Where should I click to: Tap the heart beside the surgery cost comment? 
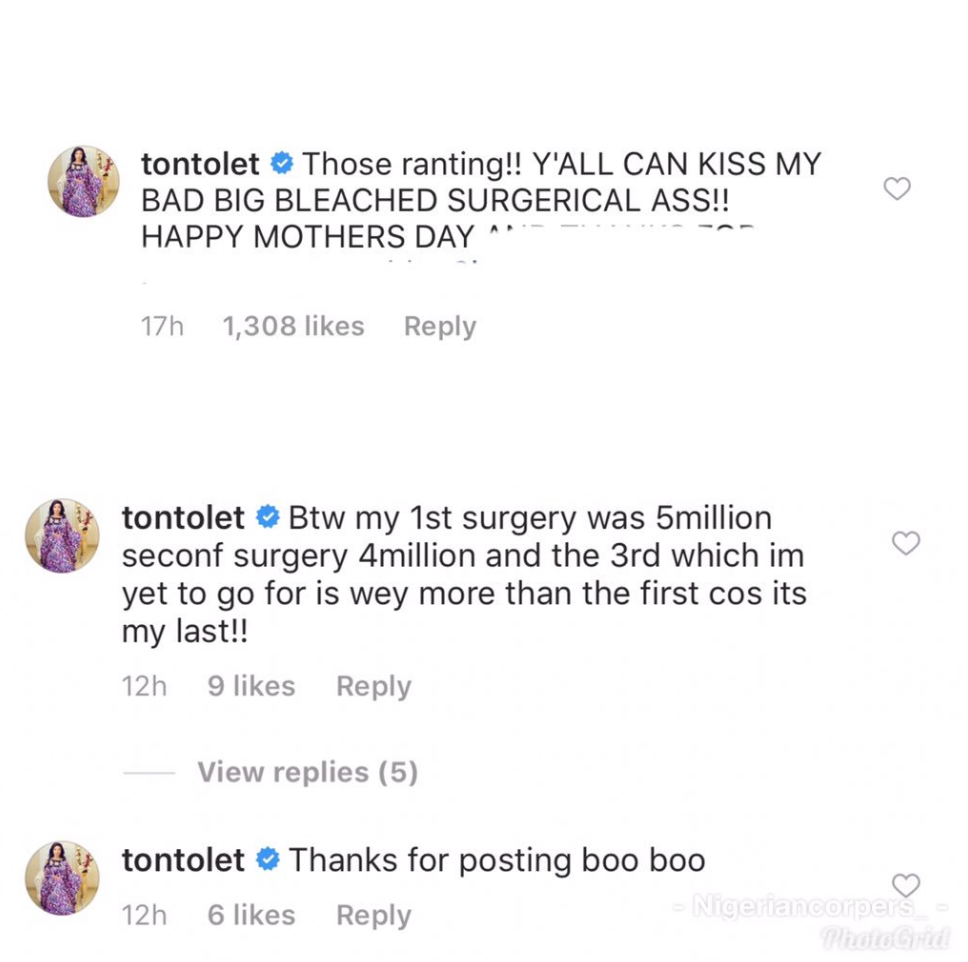[x=905, y=543]
